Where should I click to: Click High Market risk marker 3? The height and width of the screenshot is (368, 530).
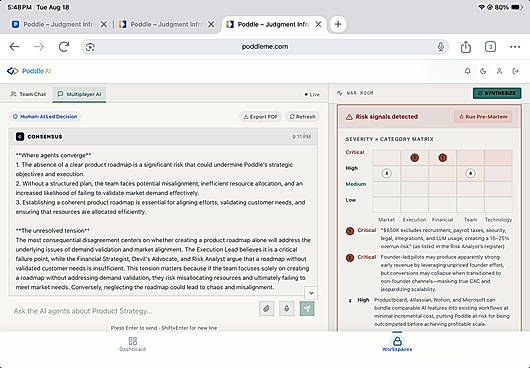coord(386,173)
